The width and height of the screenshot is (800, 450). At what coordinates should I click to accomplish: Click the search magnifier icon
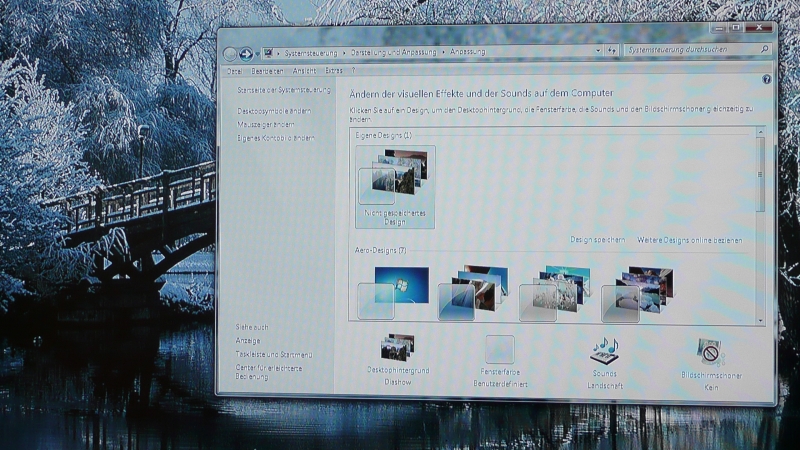765,49
